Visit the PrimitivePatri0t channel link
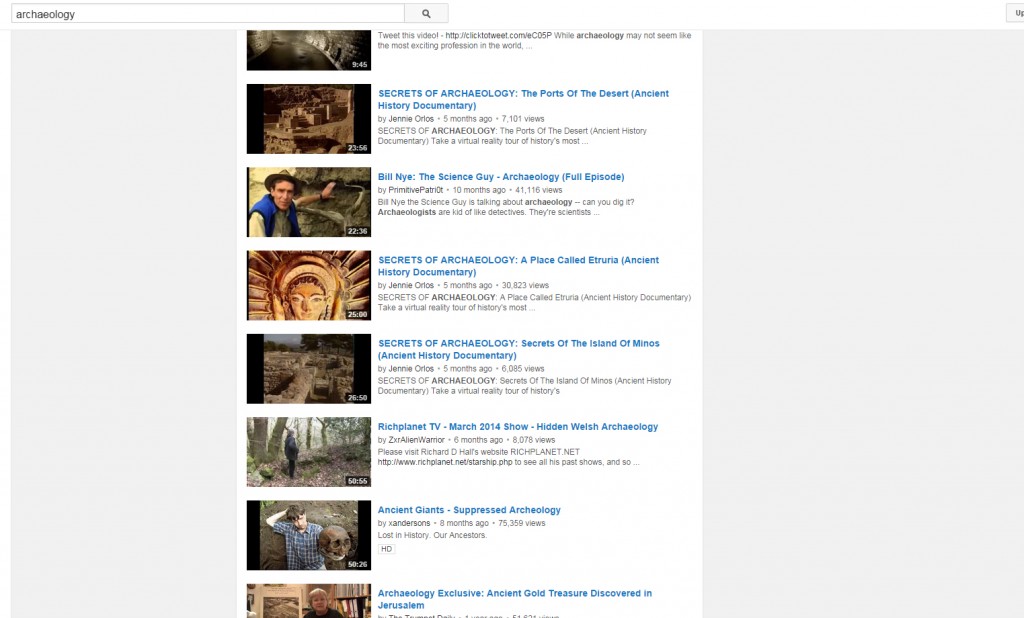This screenshot has height=618, width=1024. click(x=415, y=190)
